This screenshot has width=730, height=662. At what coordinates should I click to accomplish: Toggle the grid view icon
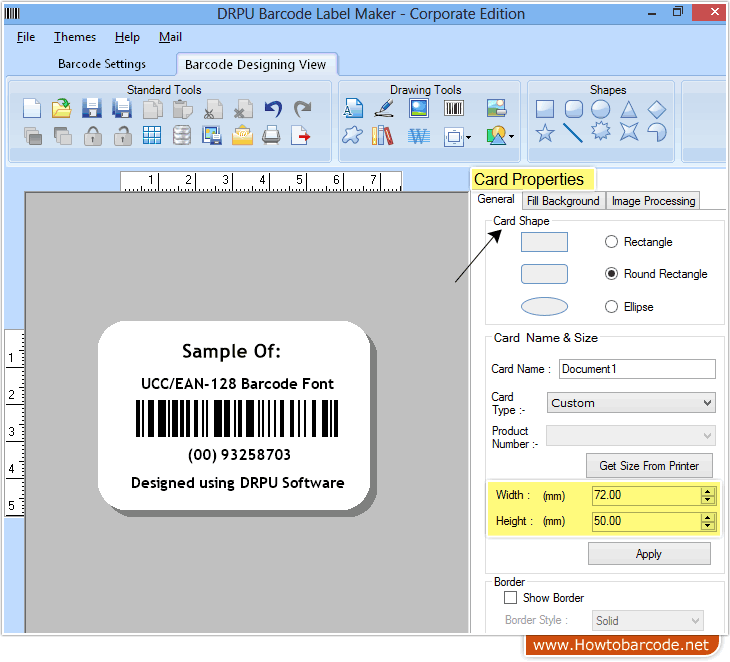point(152,135)
